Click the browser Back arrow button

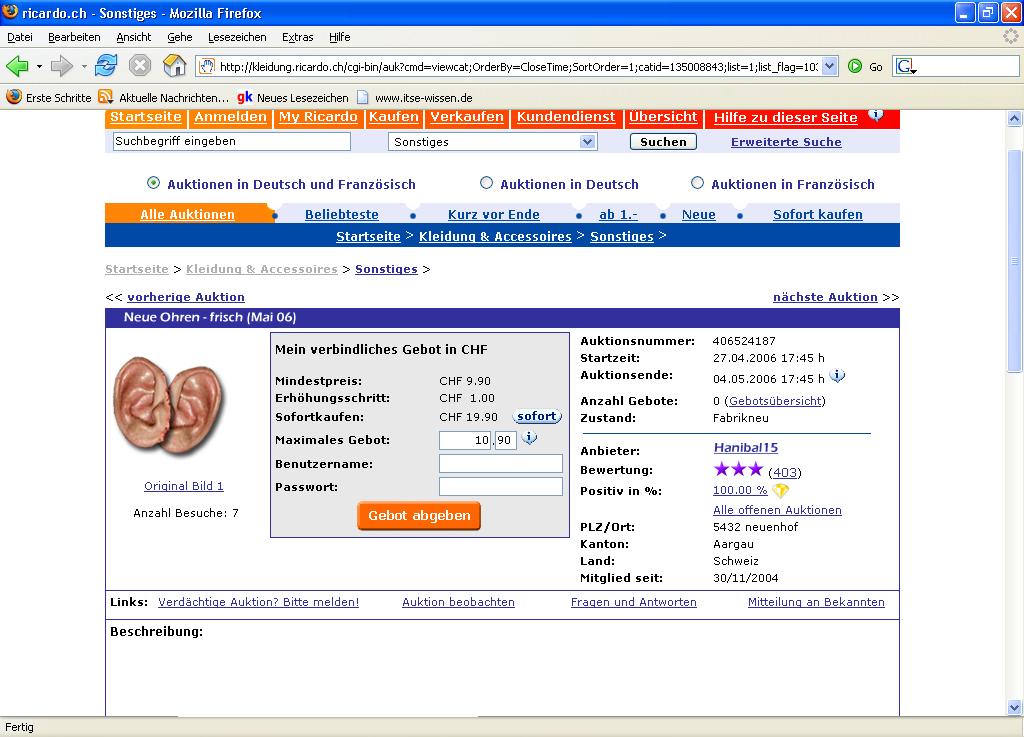pyautogui.click(x=17, y=66)
